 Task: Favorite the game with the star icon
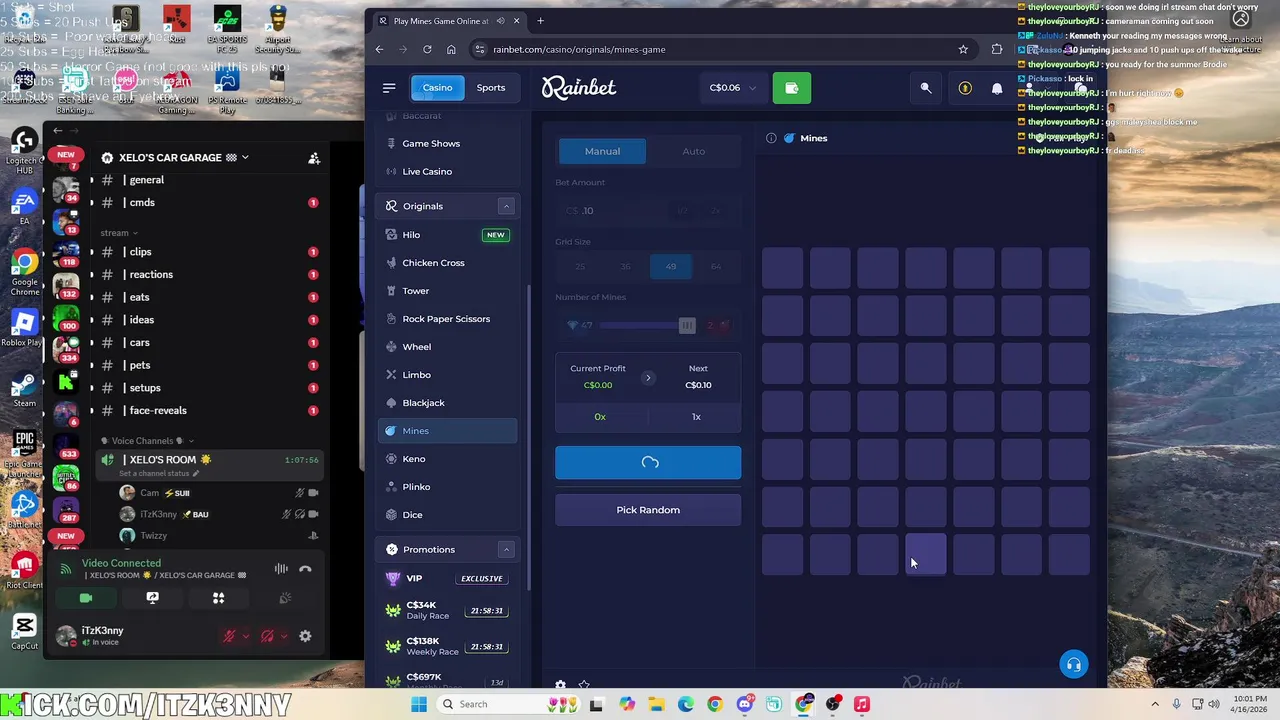[x=584, y=685]
